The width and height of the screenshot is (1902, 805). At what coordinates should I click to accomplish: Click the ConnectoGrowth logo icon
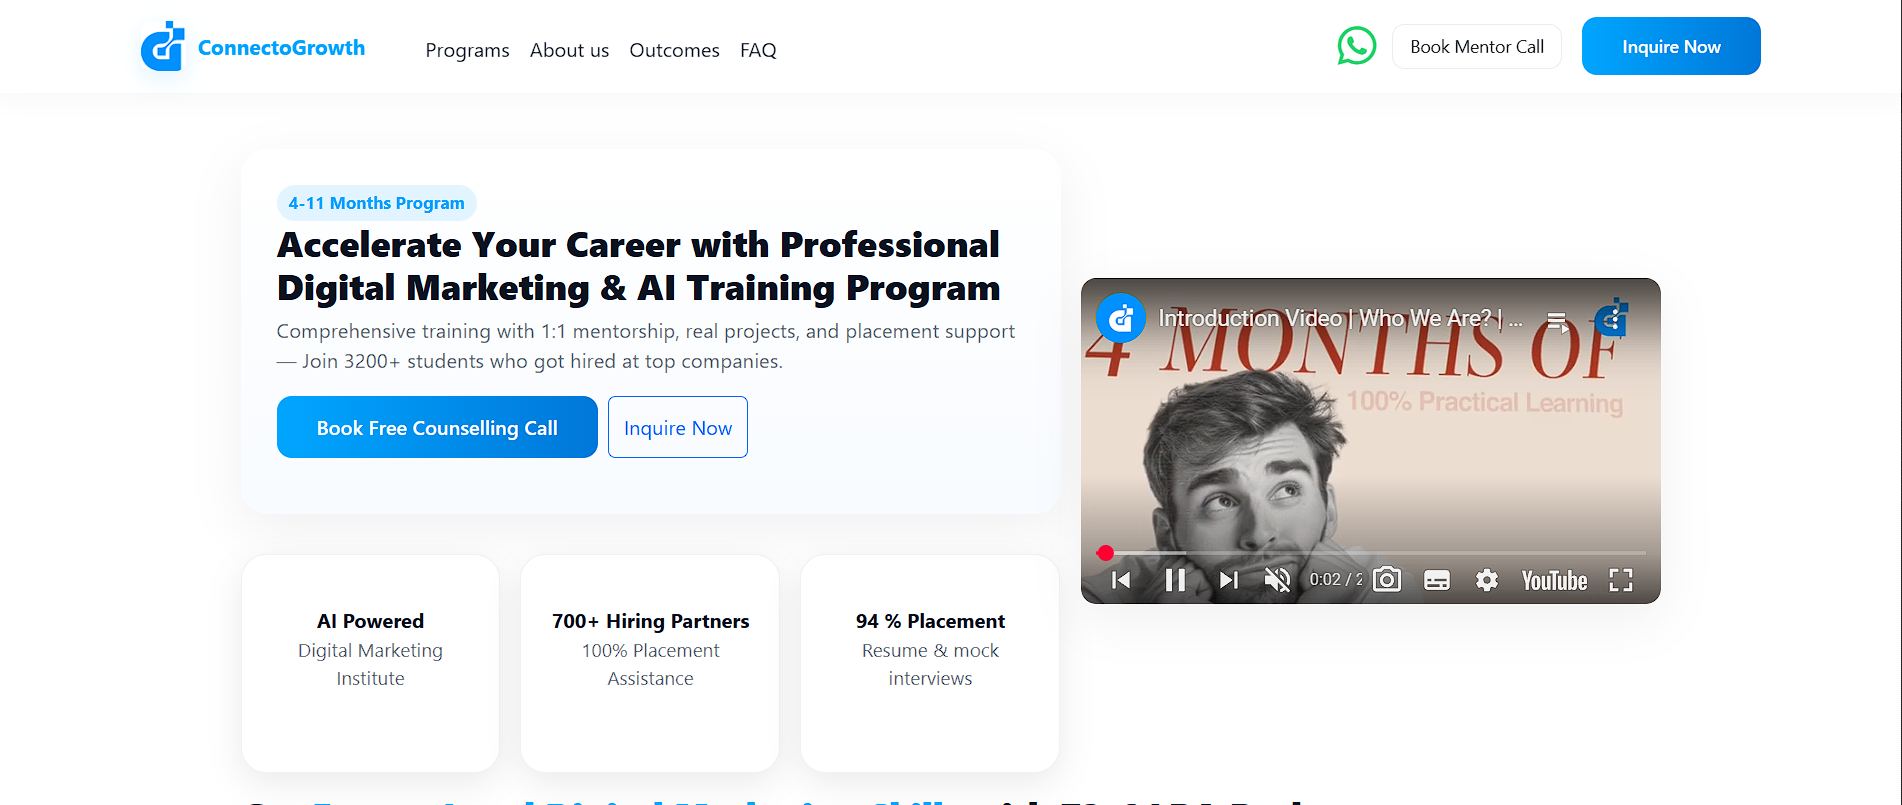pos(163,46)
